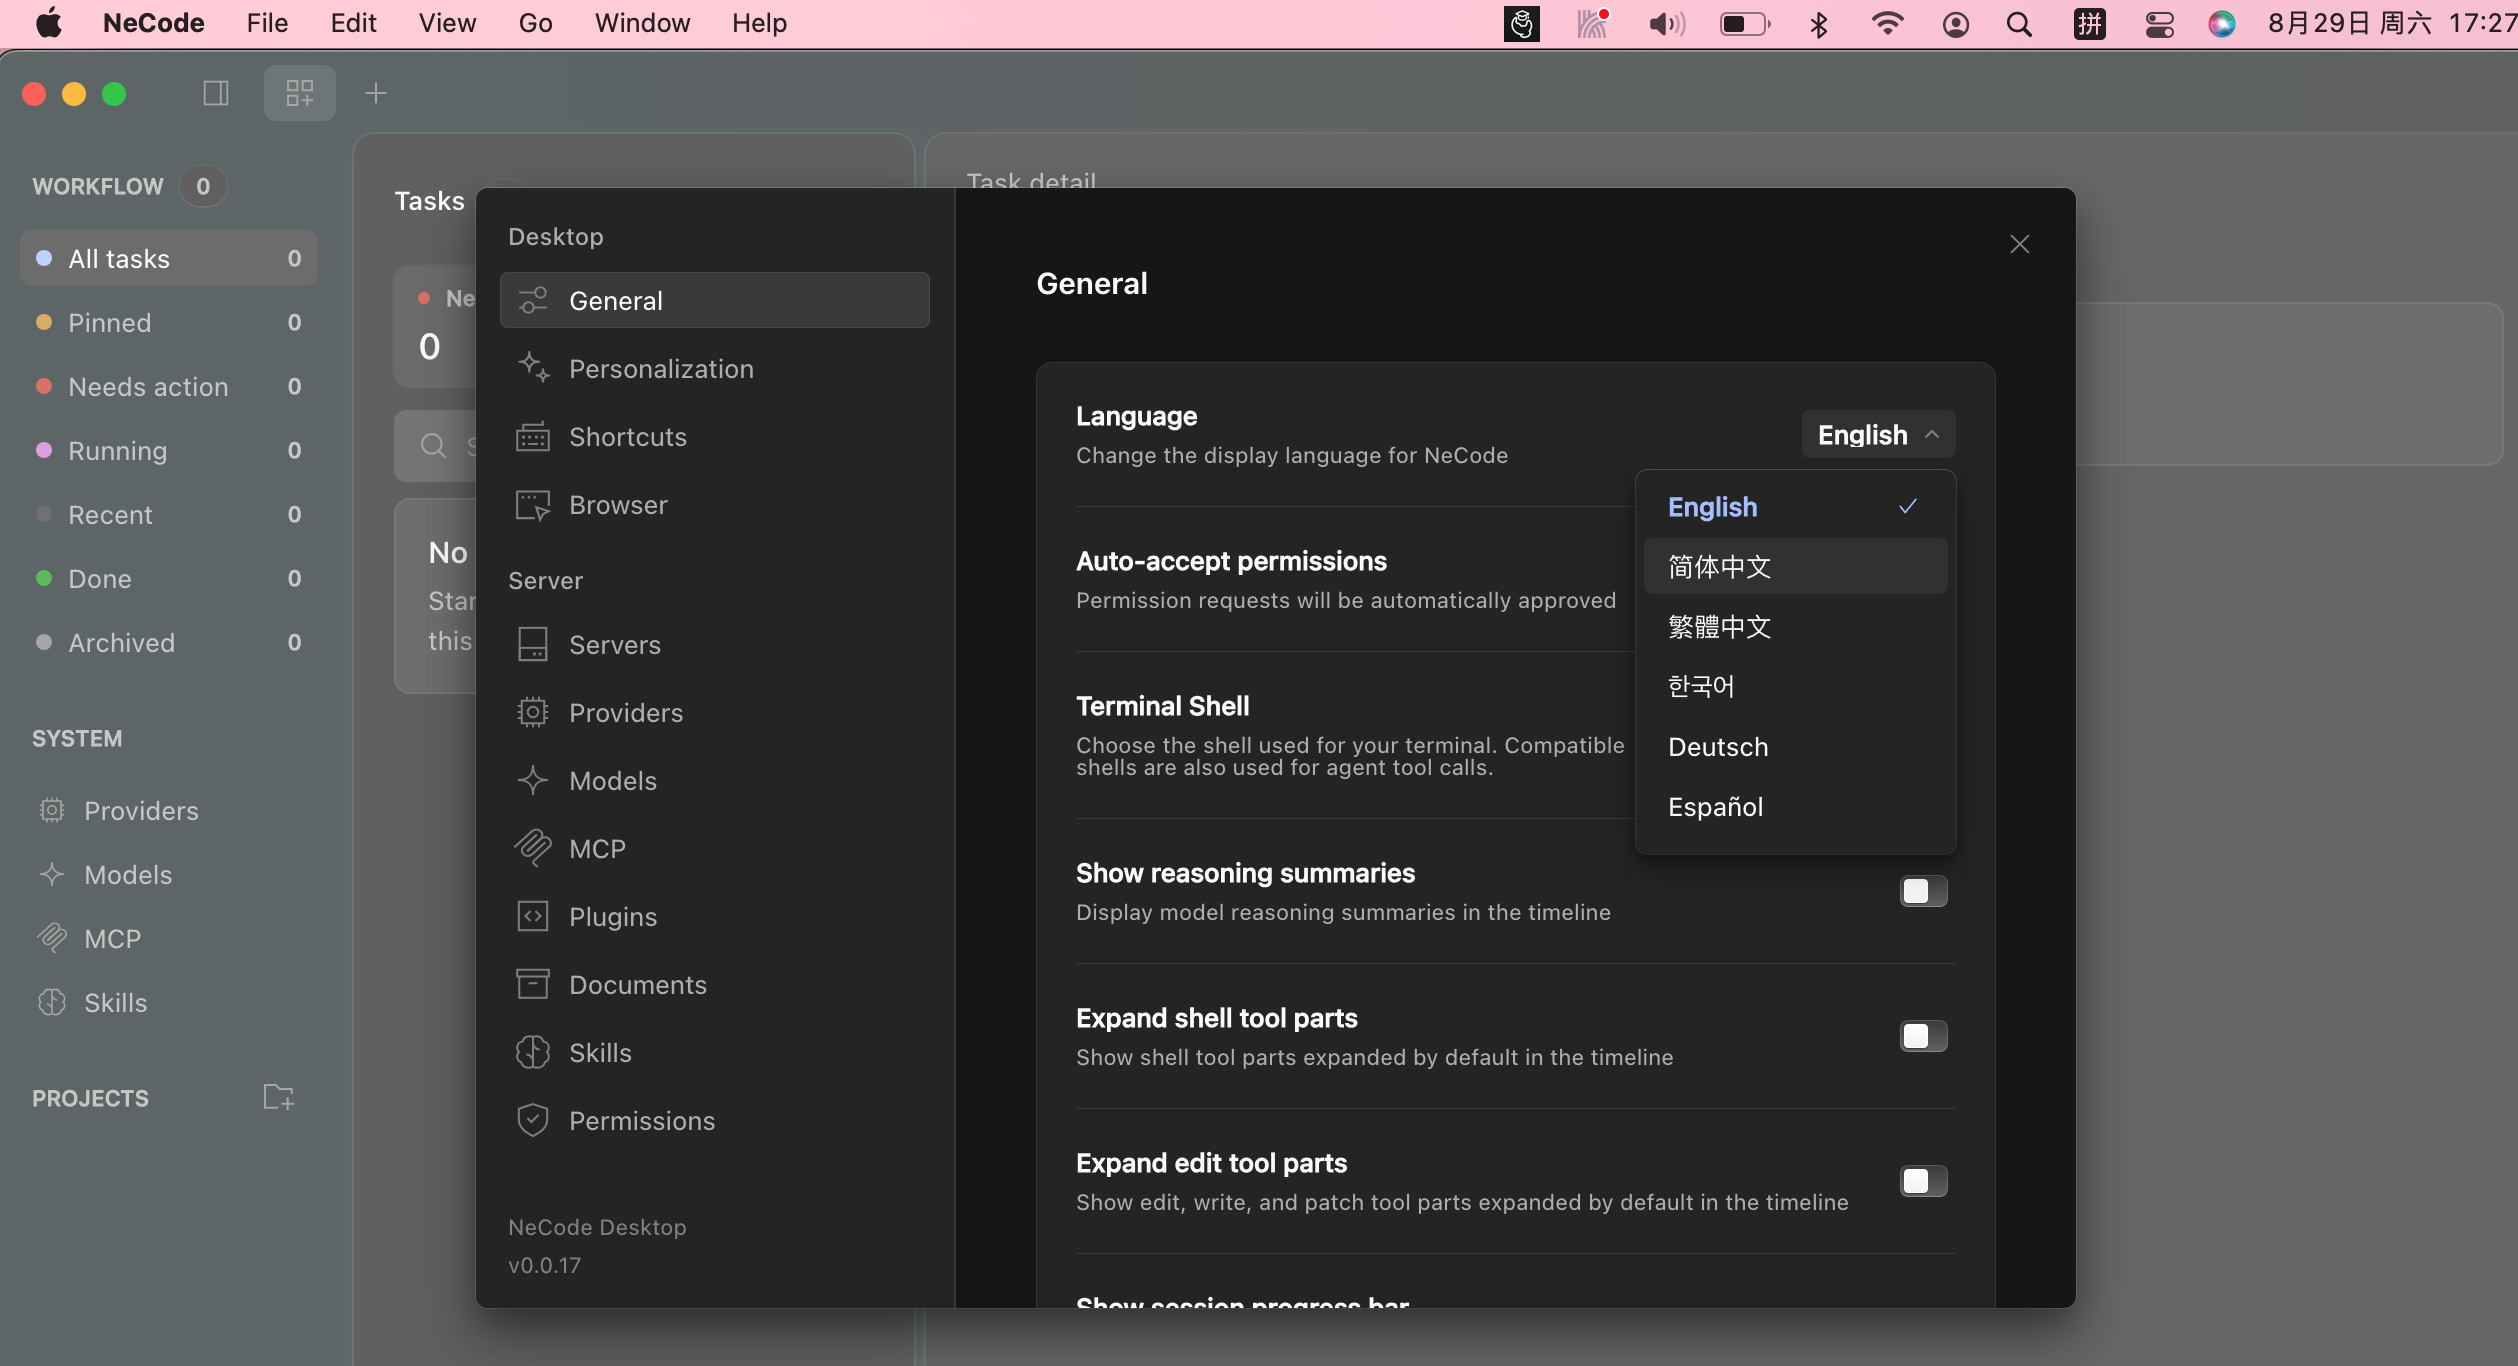Click the MCP icon in SYSTEM sidebar
2518x1366 pixels.
52,938
